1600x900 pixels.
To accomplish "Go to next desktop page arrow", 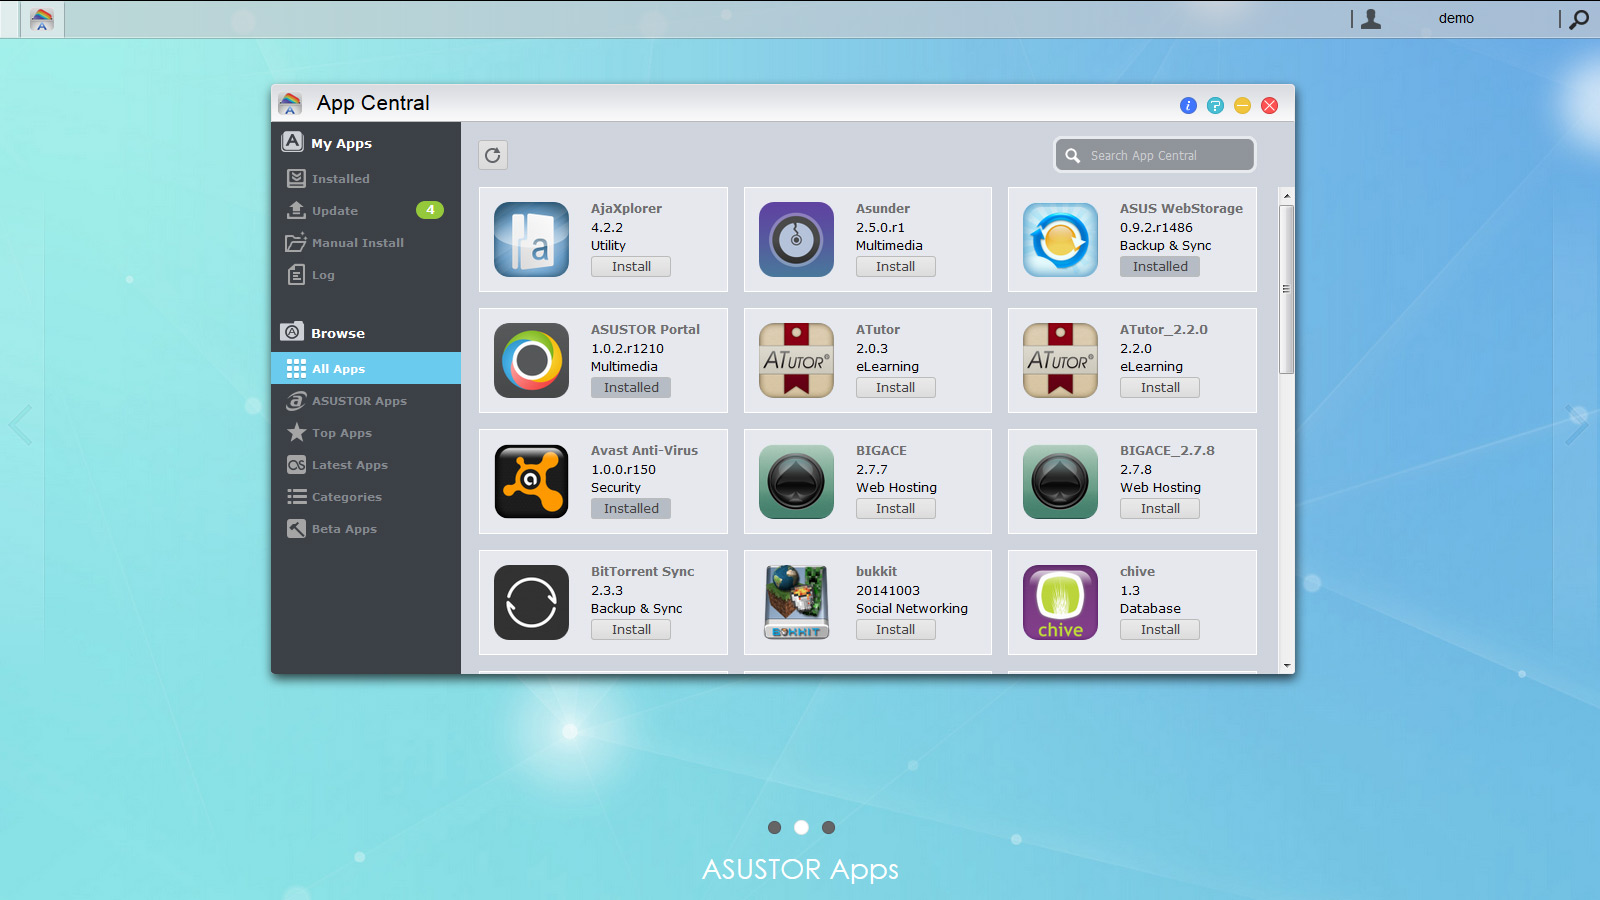I will [1577, 425].
